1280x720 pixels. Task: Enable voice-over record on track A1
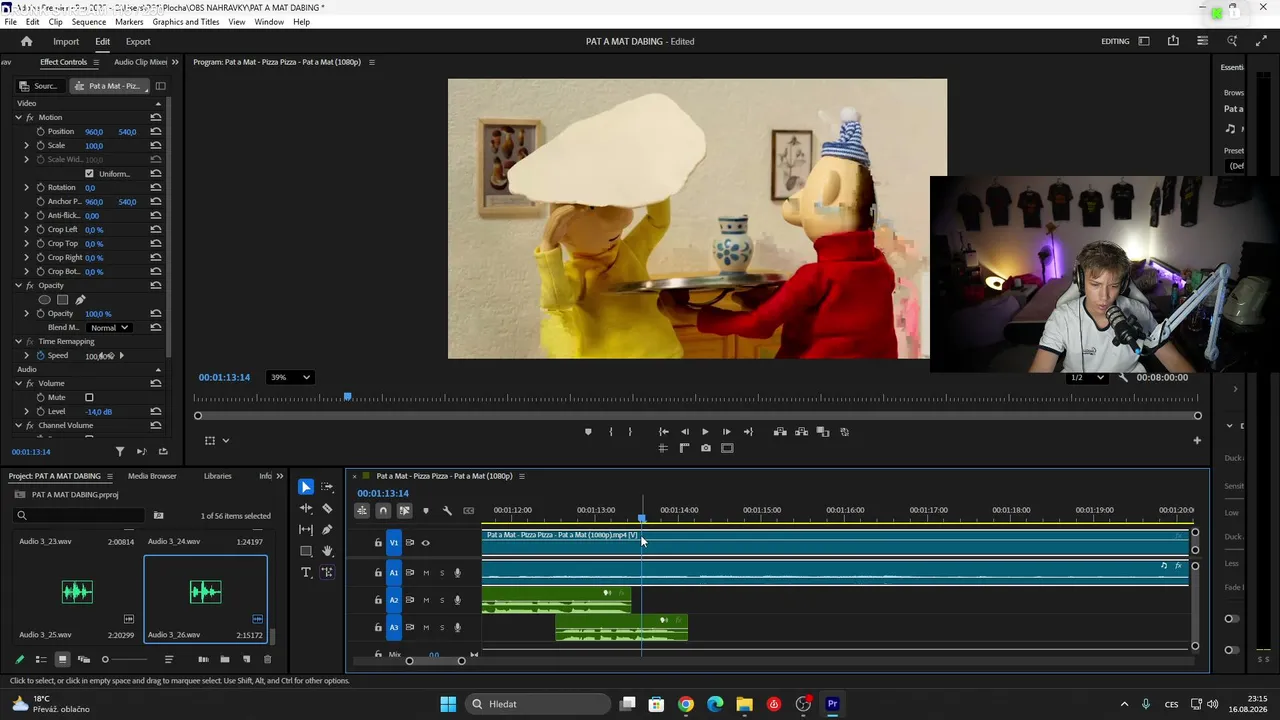pos(458,573)
